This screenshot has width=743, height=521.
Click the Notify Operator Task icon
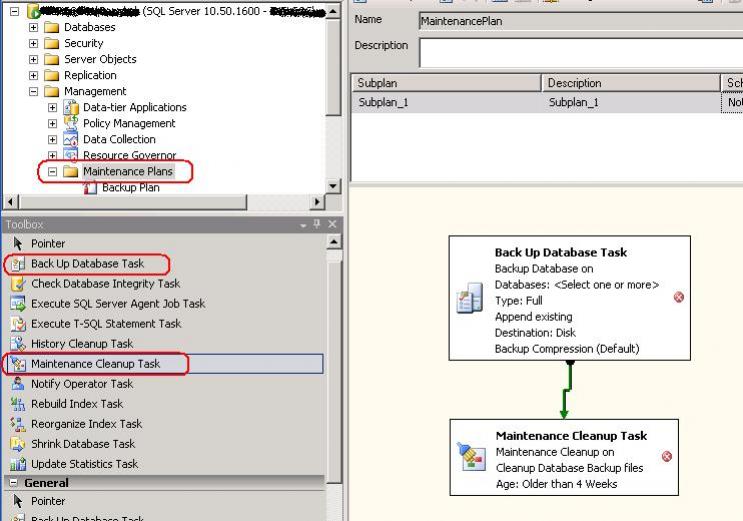[x=18, y=384]
